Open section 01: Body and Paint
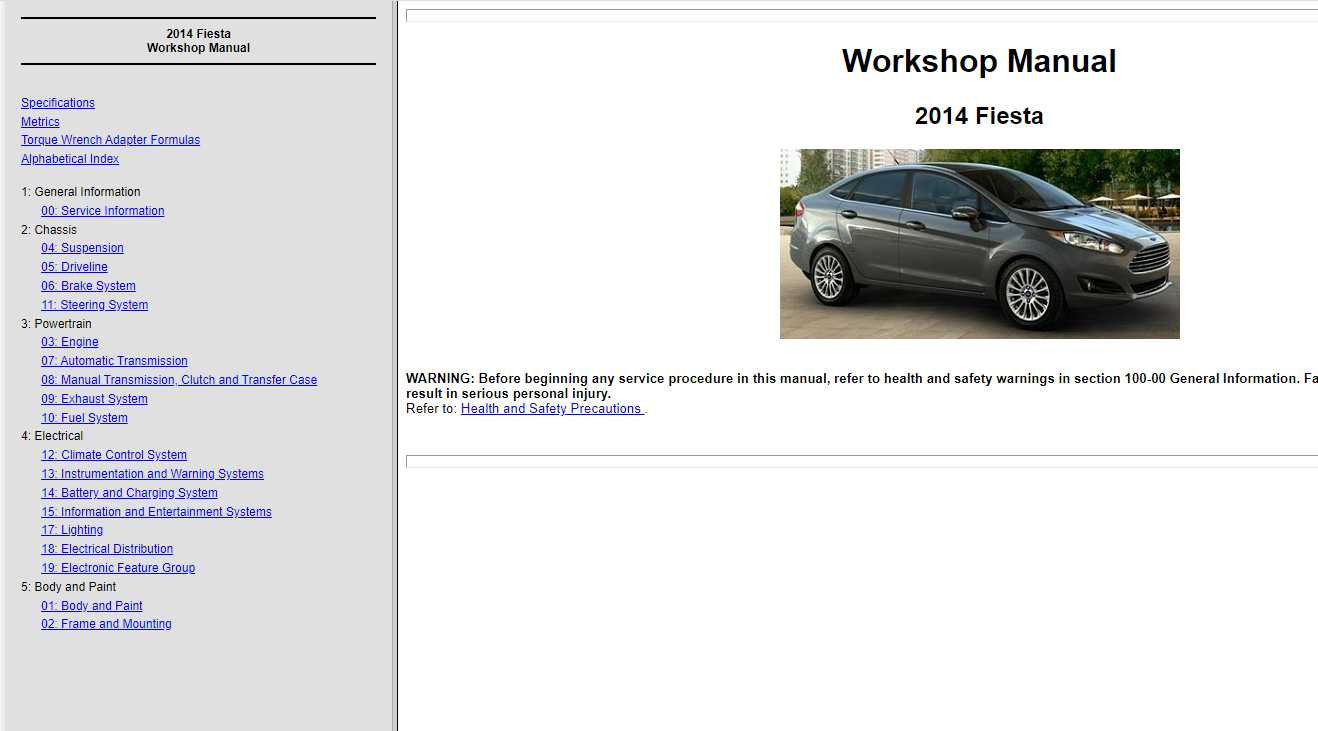Viewport: 1318px width, 731px height. (x=92, y=606)
